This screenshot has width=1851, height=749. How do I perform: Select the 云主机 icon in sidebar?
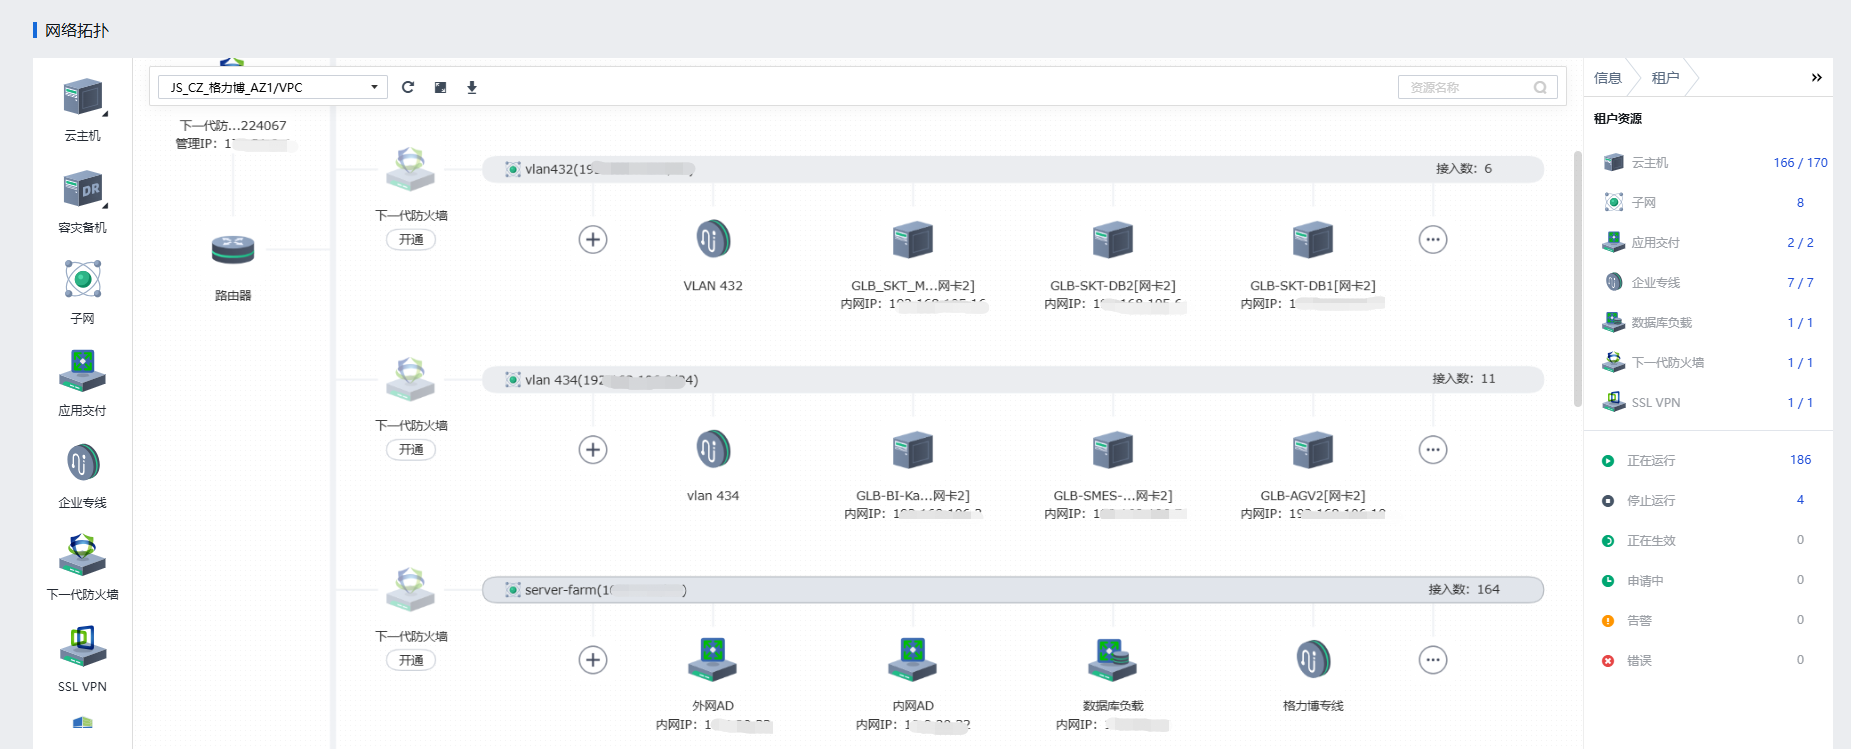point(83,98)
